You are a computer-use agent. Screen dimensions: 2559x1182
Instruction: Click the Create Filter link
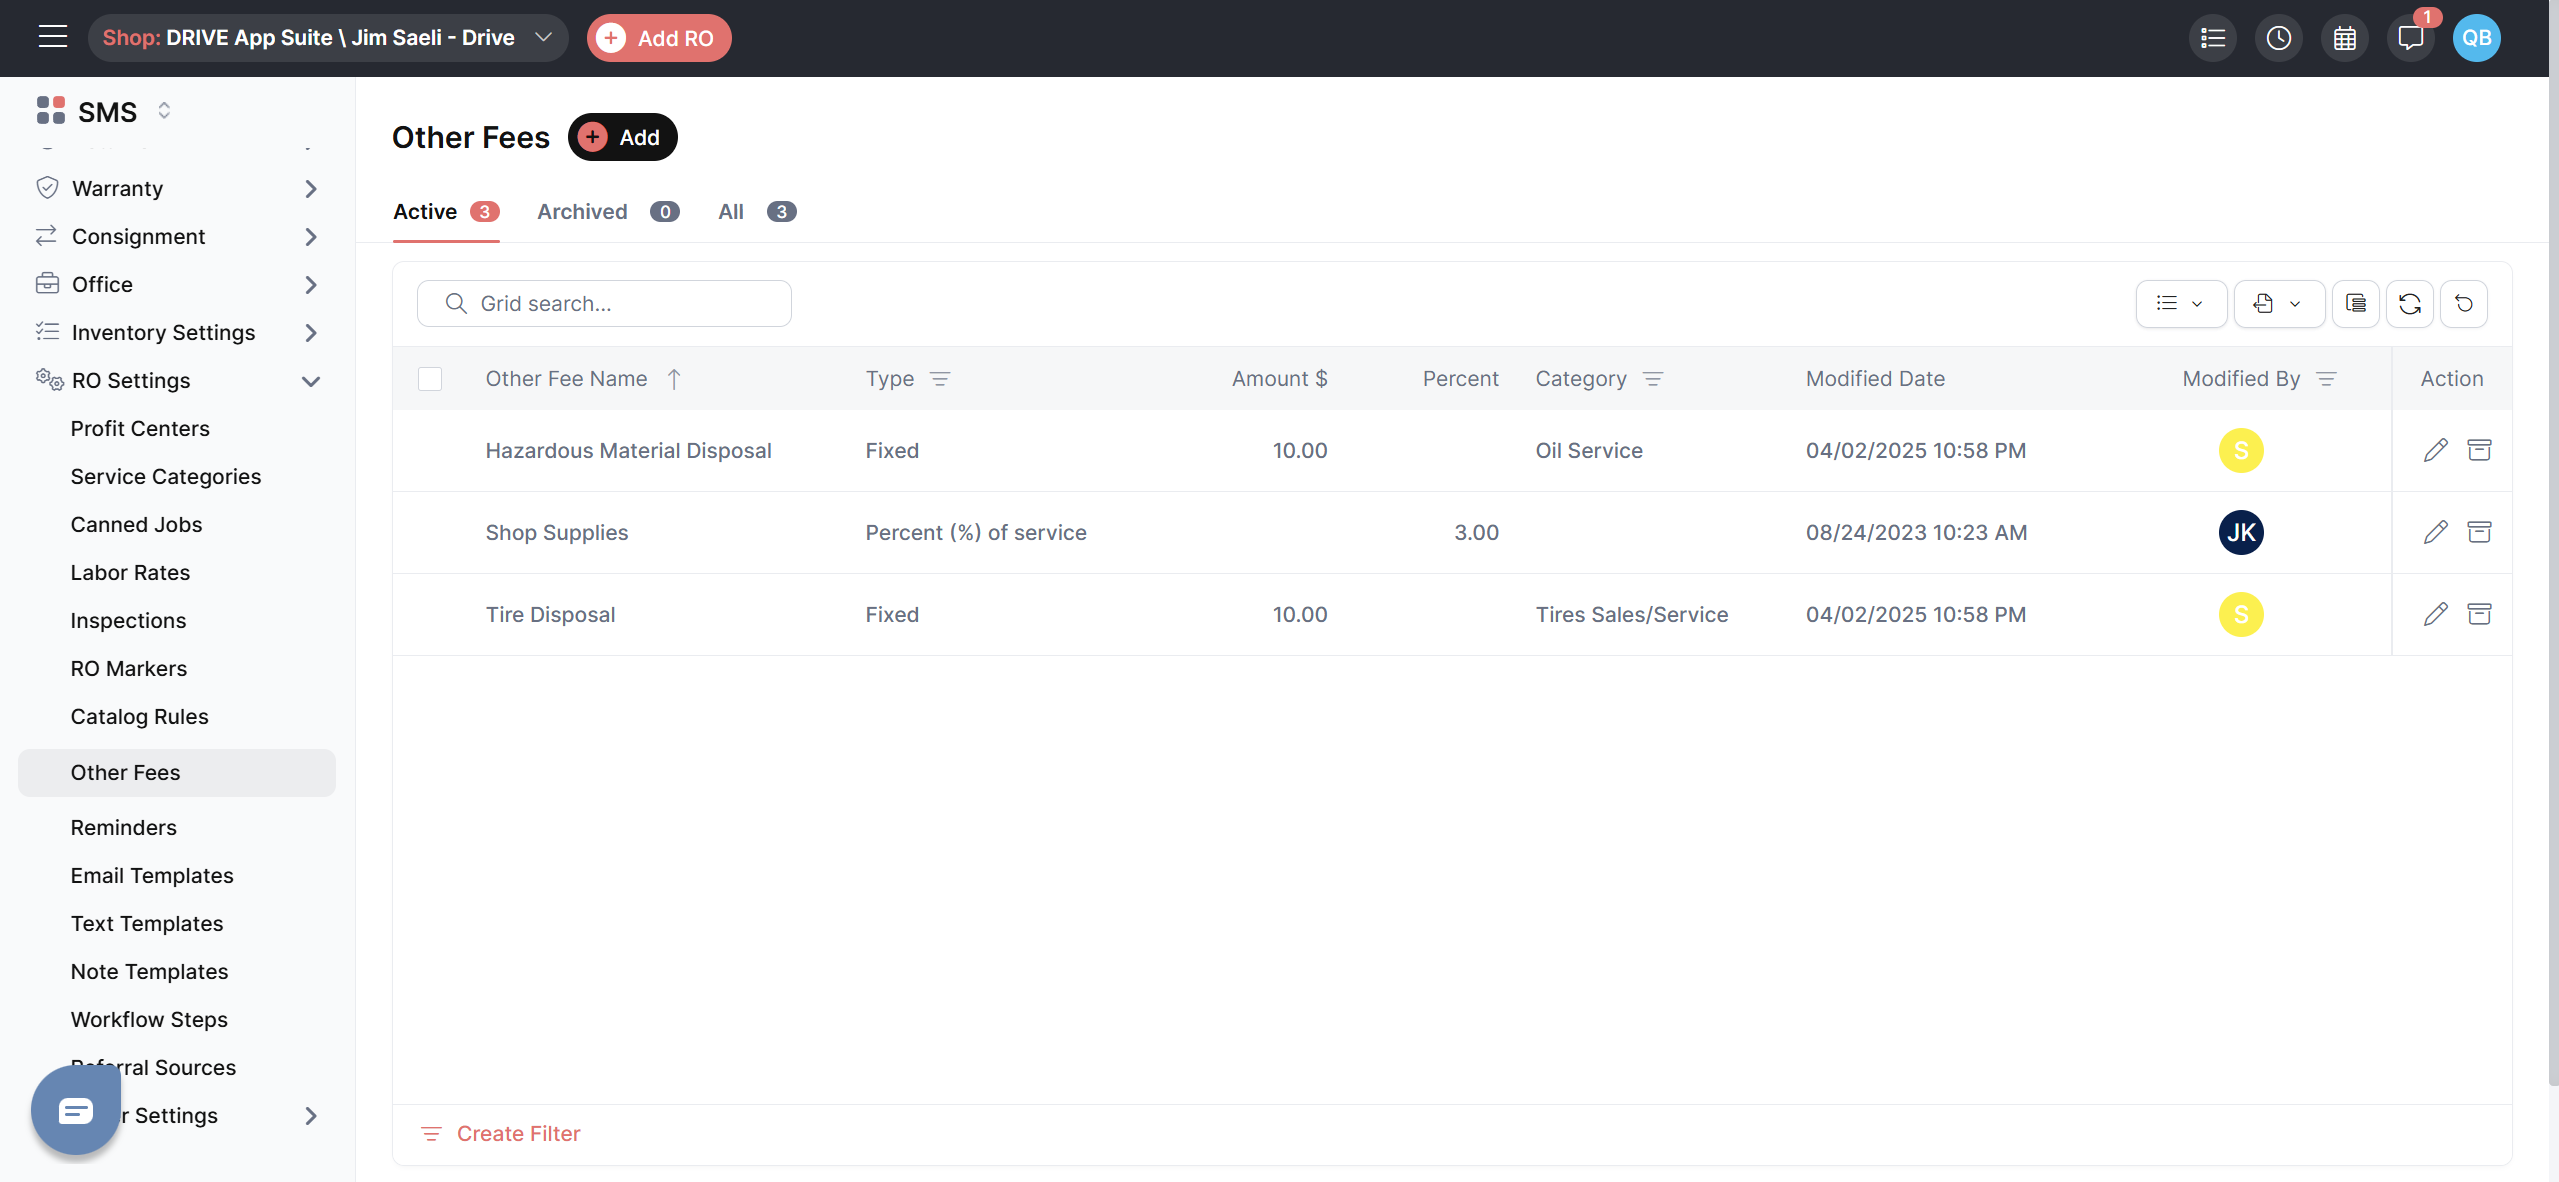(x=517, y=1133)
